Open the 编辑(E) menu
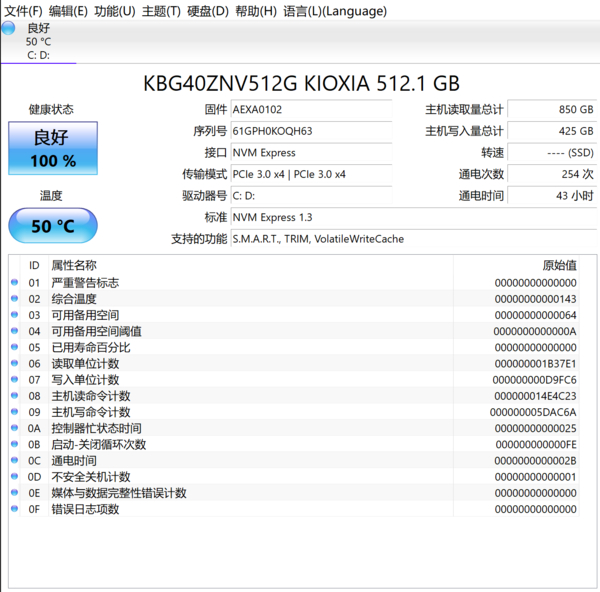 coord(68,11)
